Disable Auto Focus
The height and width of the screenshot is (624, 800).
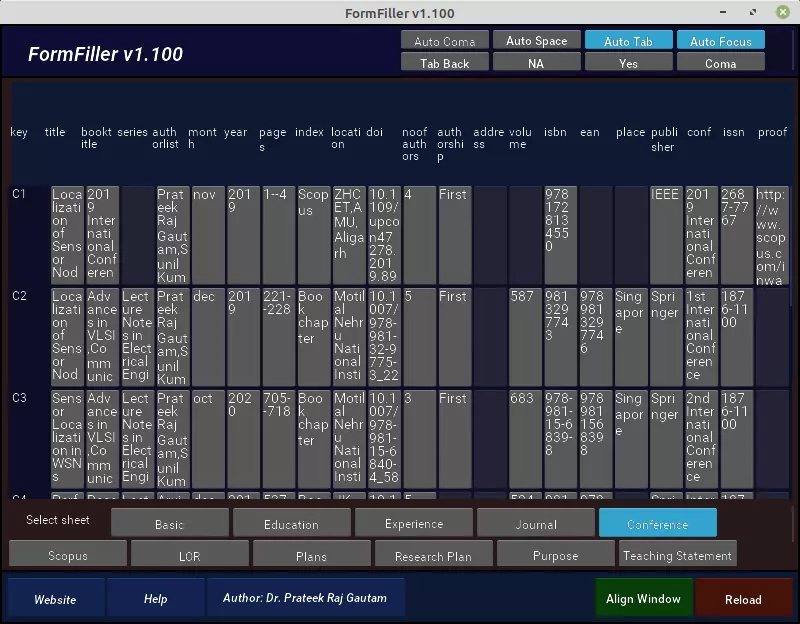pos(721,40)
